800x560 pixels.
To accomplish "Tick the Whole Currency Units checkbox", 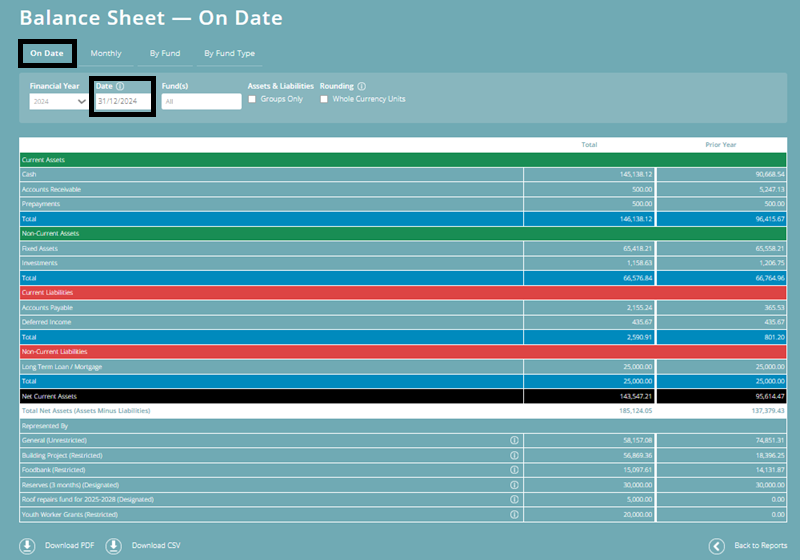I will 324,99.
